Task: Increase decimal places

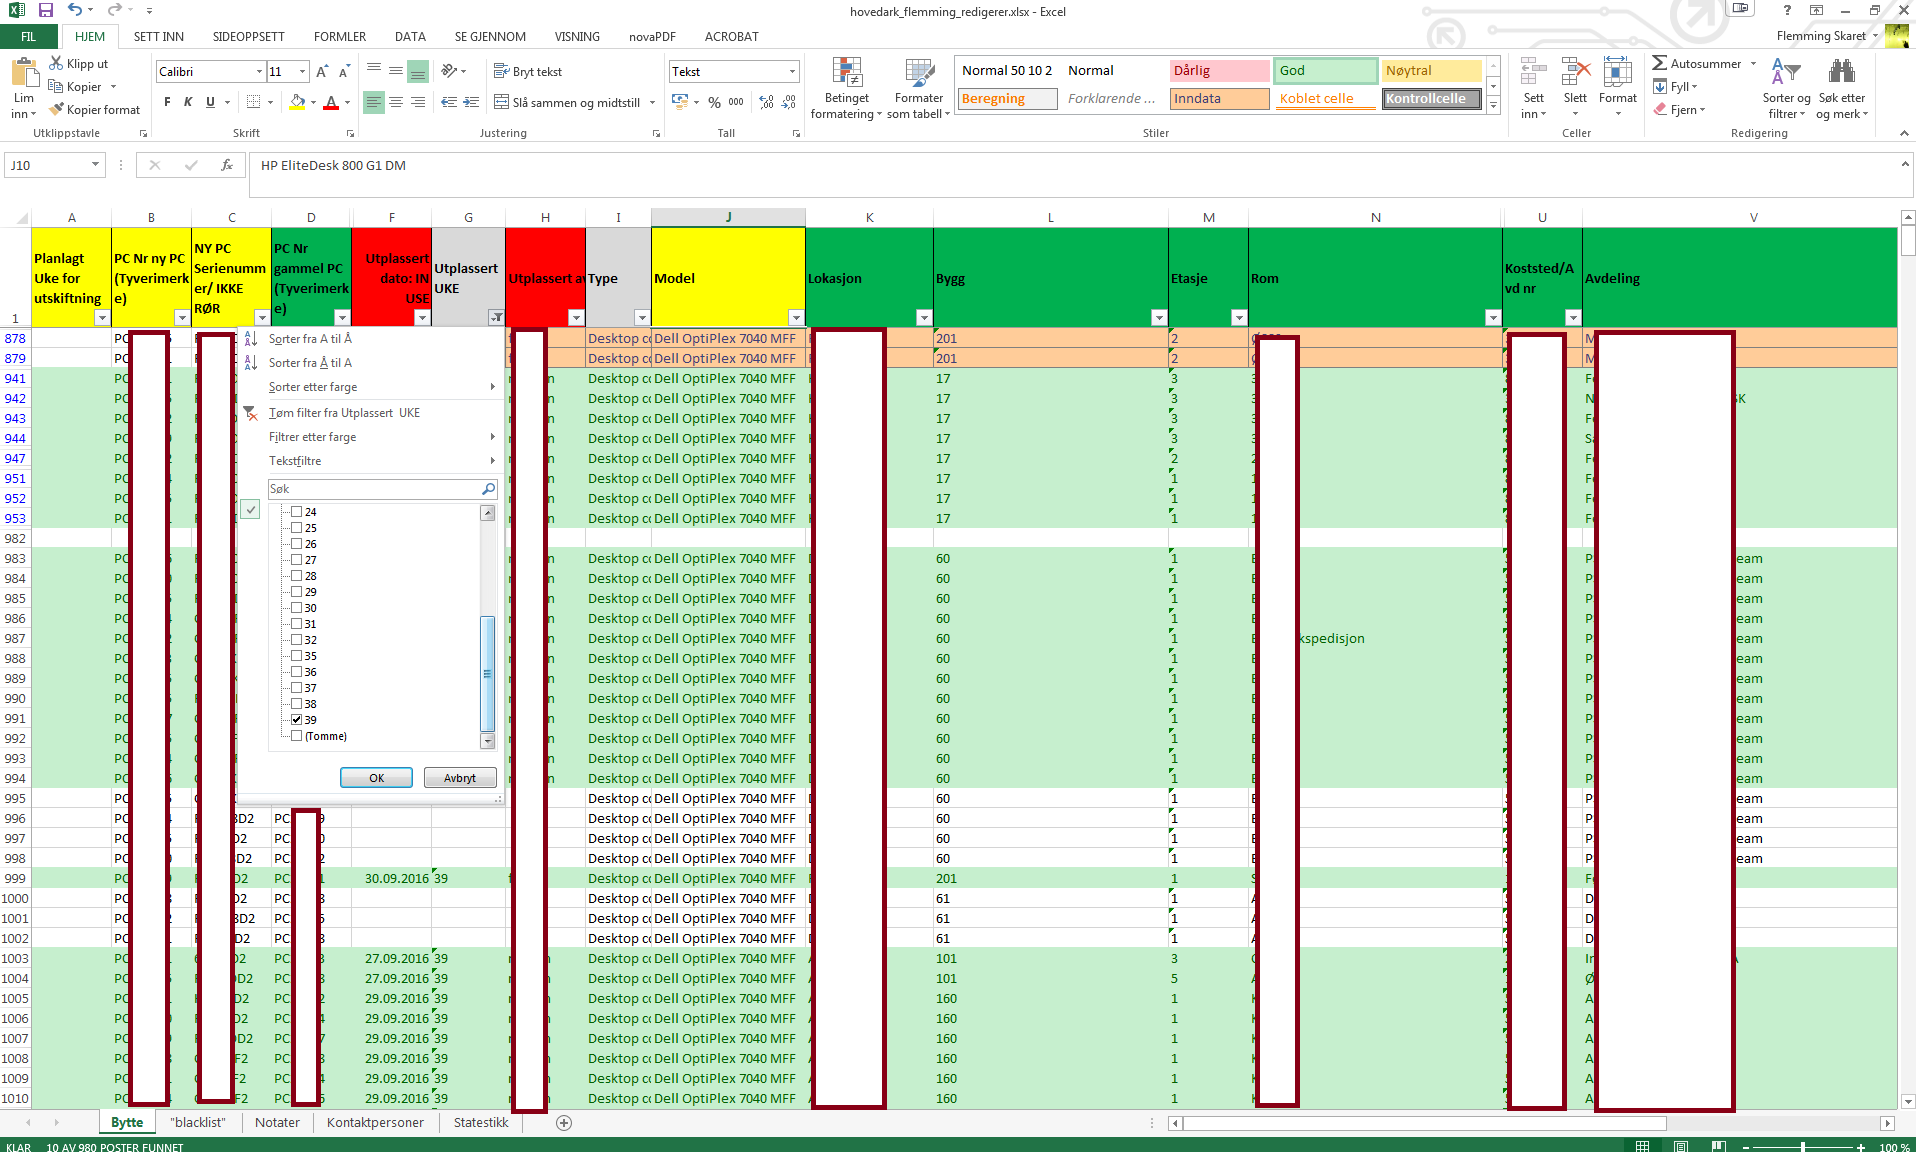Action: 766,102
